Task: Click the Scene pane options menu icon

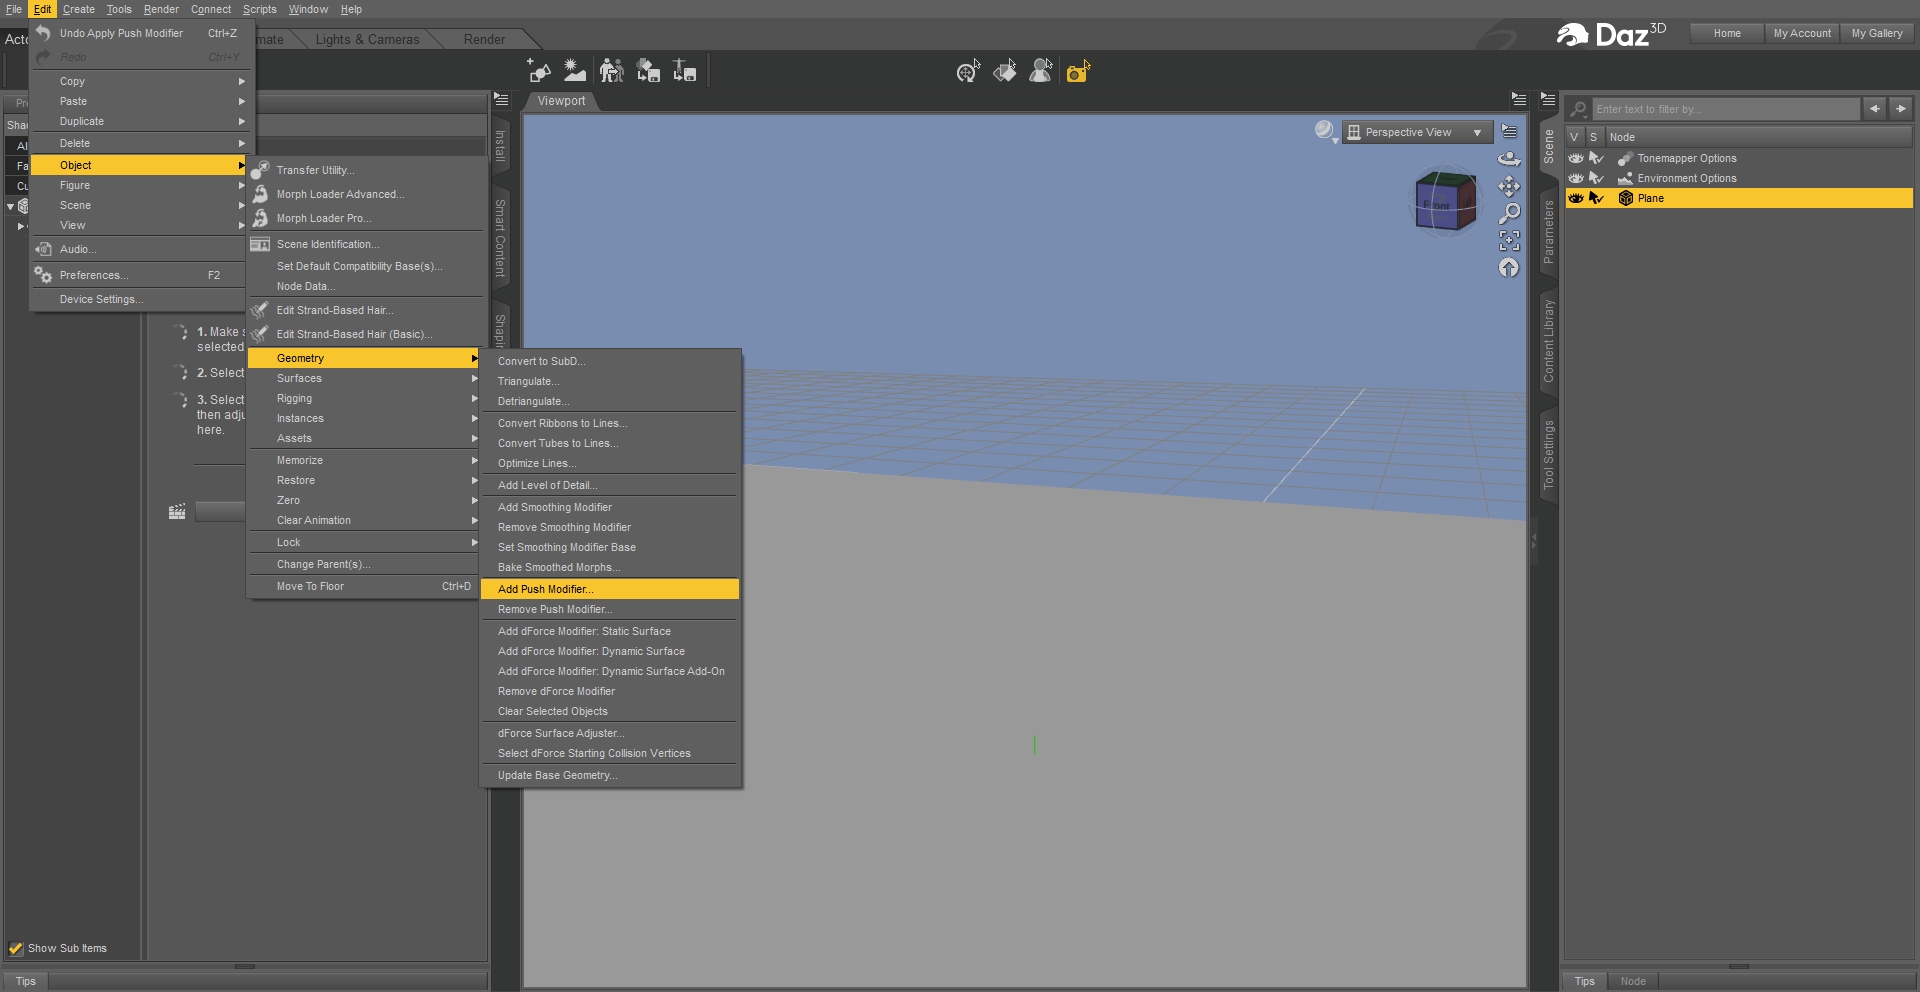Action: [1548, 99]
